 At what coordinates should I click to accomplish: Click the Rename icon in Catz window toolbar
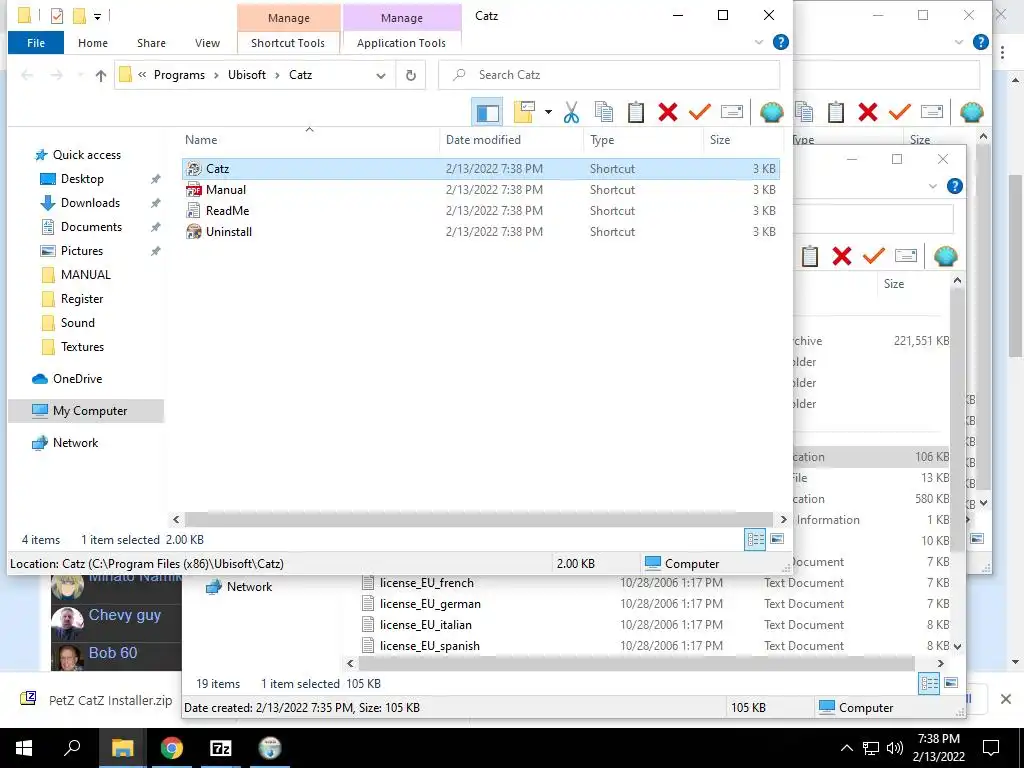pyautogui.click(x=731, y=112)
